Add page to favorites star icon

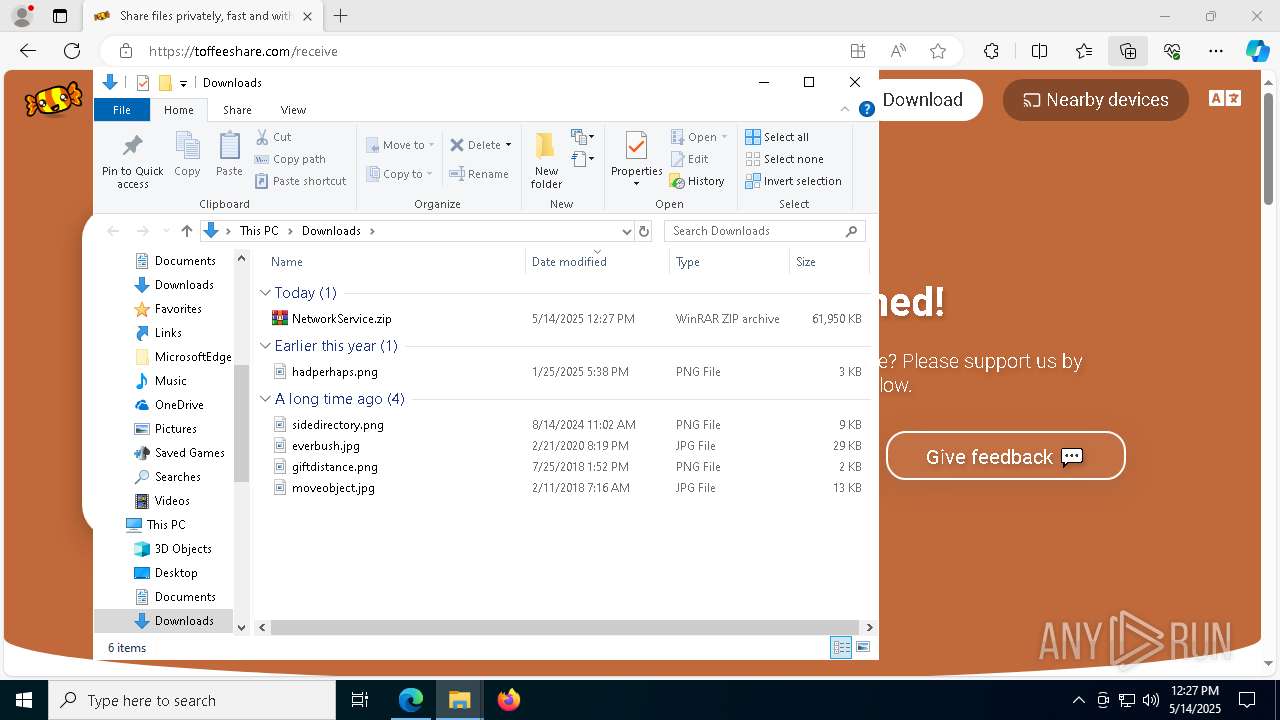pos(938,51)
